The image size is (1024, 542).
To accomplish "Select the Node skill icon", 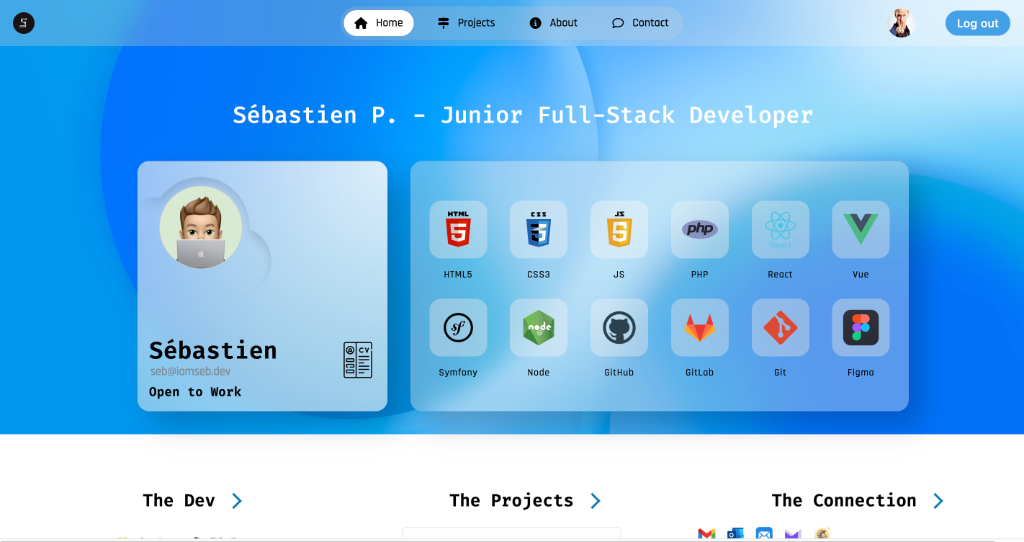I will [539, 327].
